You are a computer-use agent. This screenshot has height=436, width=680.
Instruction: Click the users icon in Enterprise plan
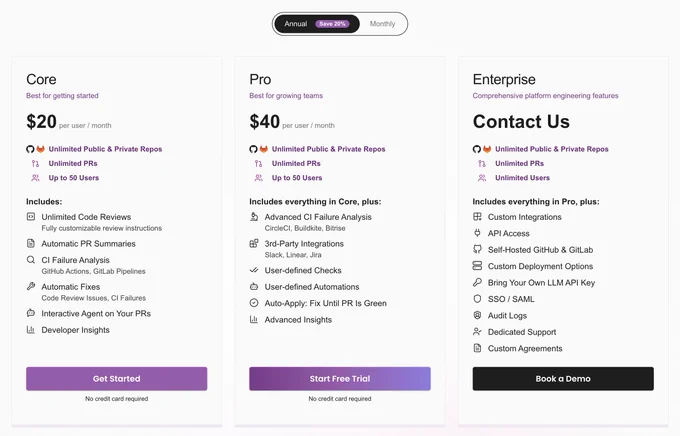[482, 178]
